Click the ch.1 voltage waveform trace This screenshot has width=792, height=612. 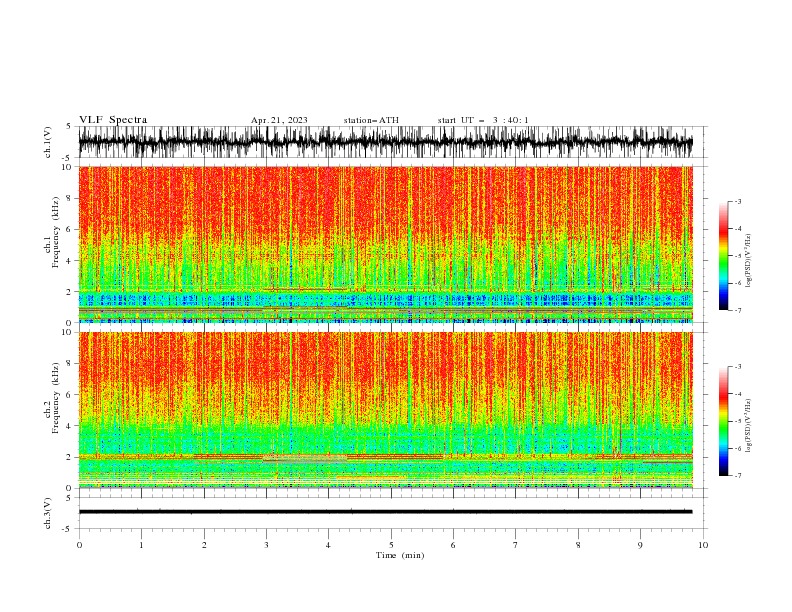(385, 142)
